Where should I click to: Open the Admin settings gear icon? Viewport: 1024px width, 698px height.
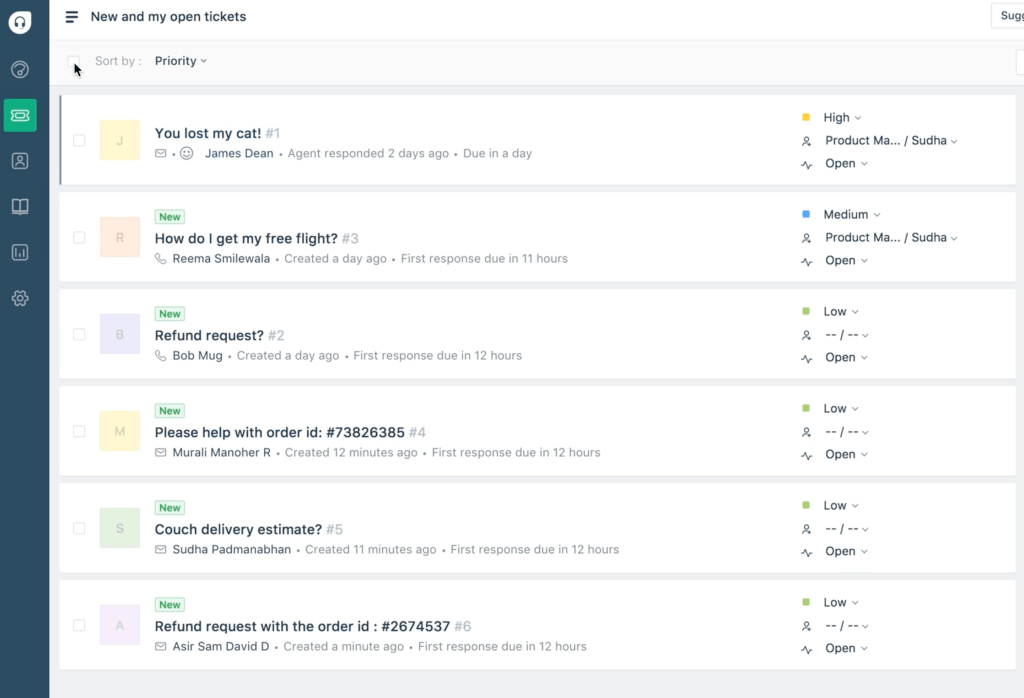tap(20, 298)
